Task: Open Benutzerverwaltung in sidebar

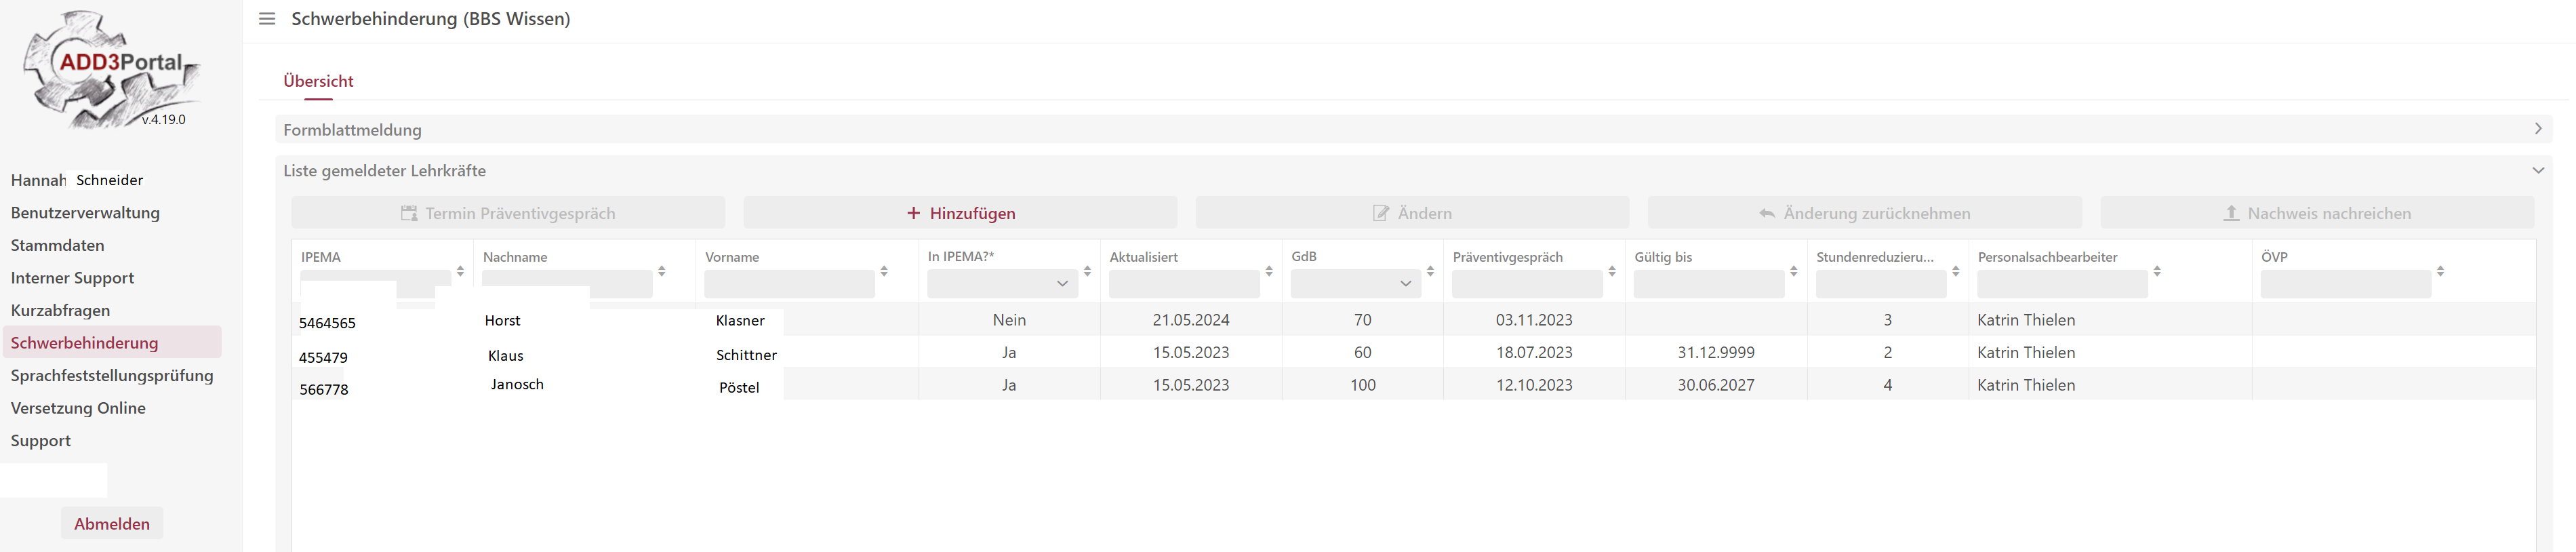Action: [85, 213]
